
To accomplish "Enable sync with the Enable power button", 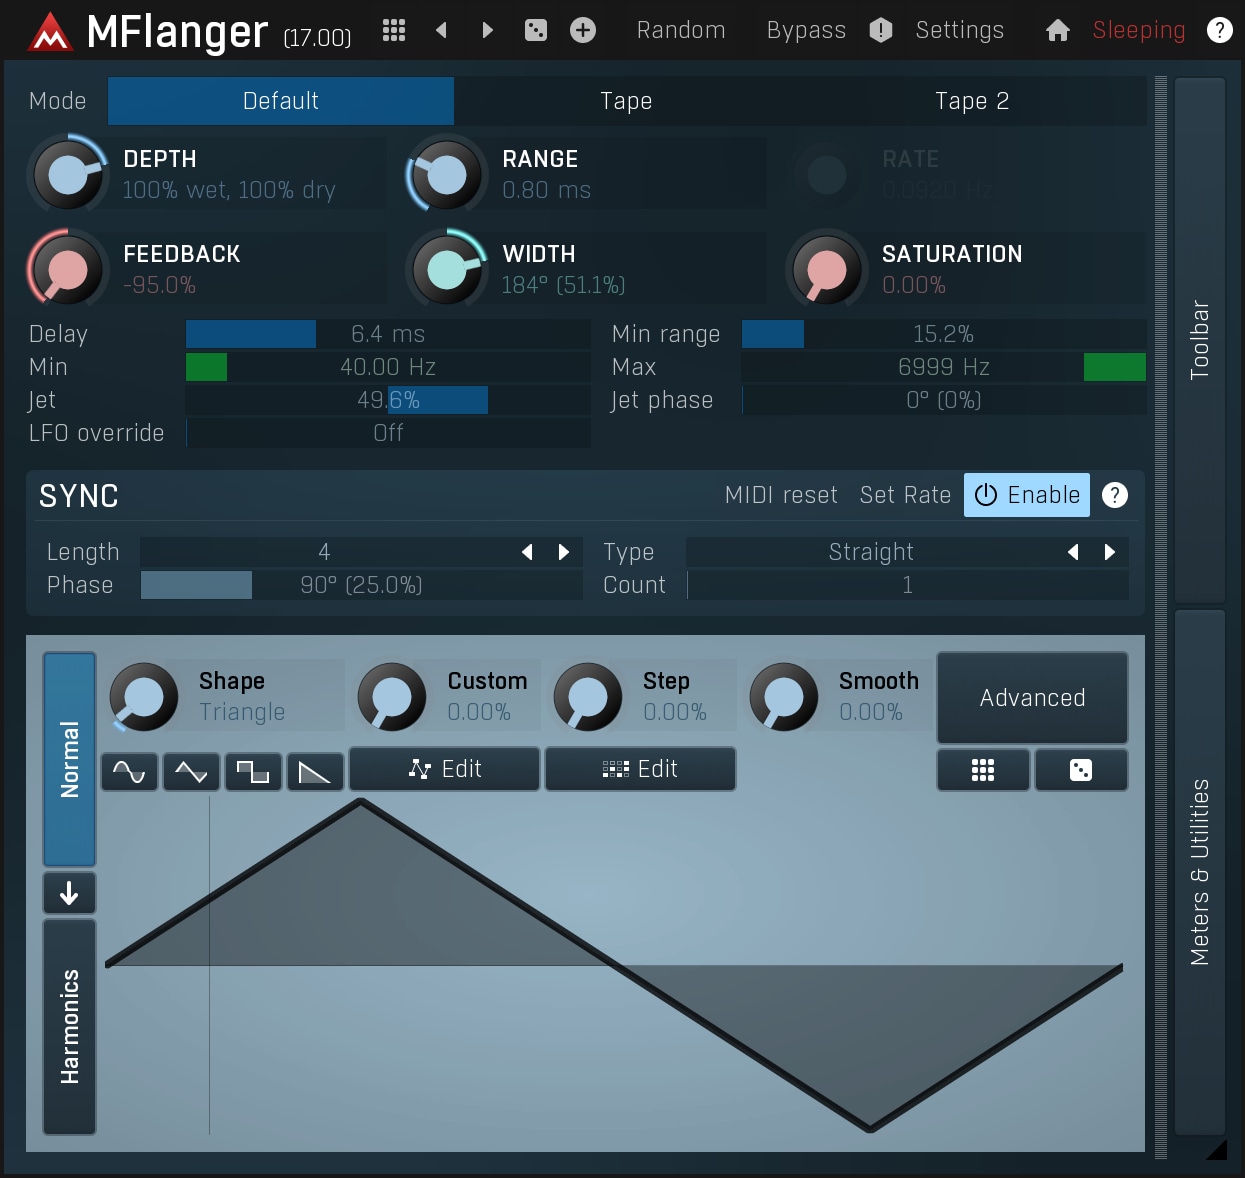I will click(x=1026, y=494).
